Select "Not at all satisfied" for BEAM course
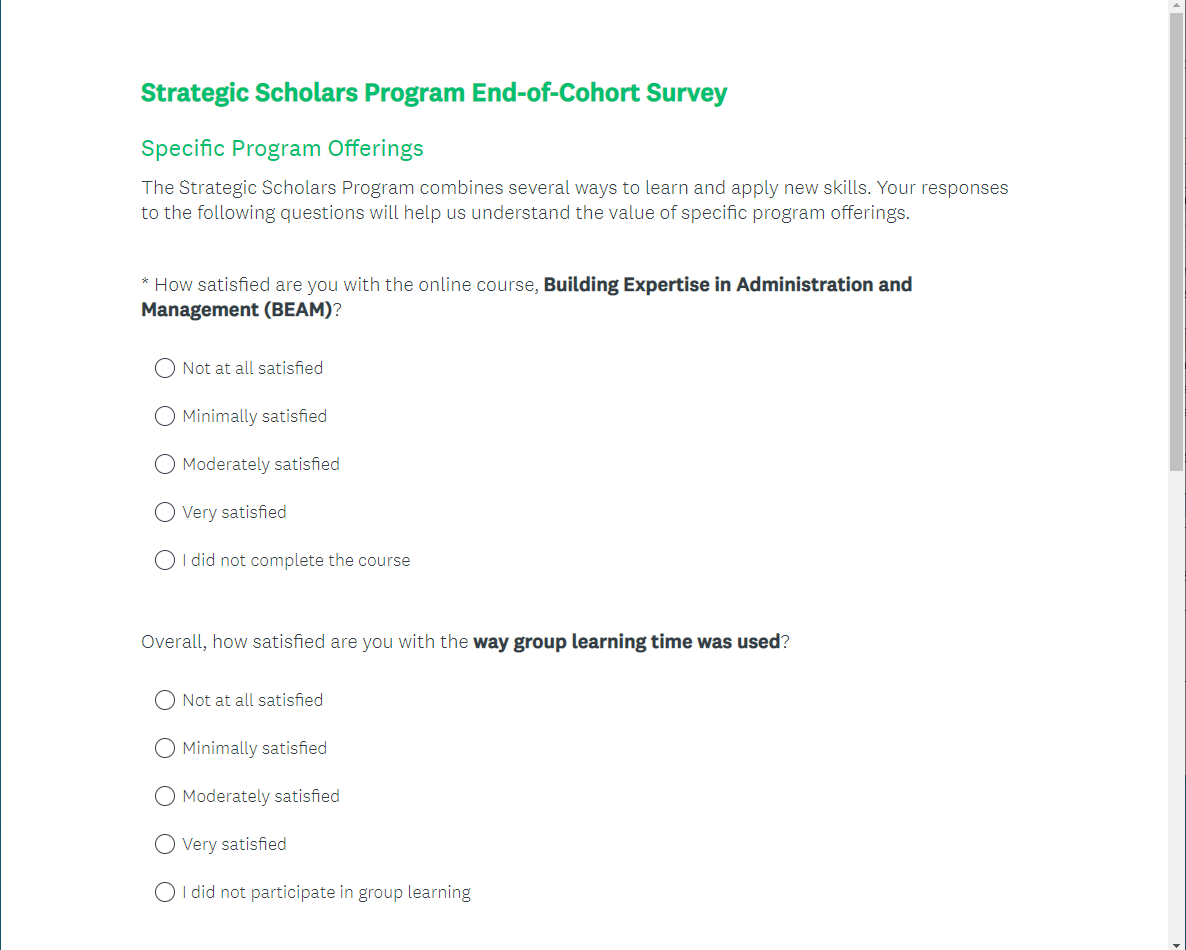 165,368
